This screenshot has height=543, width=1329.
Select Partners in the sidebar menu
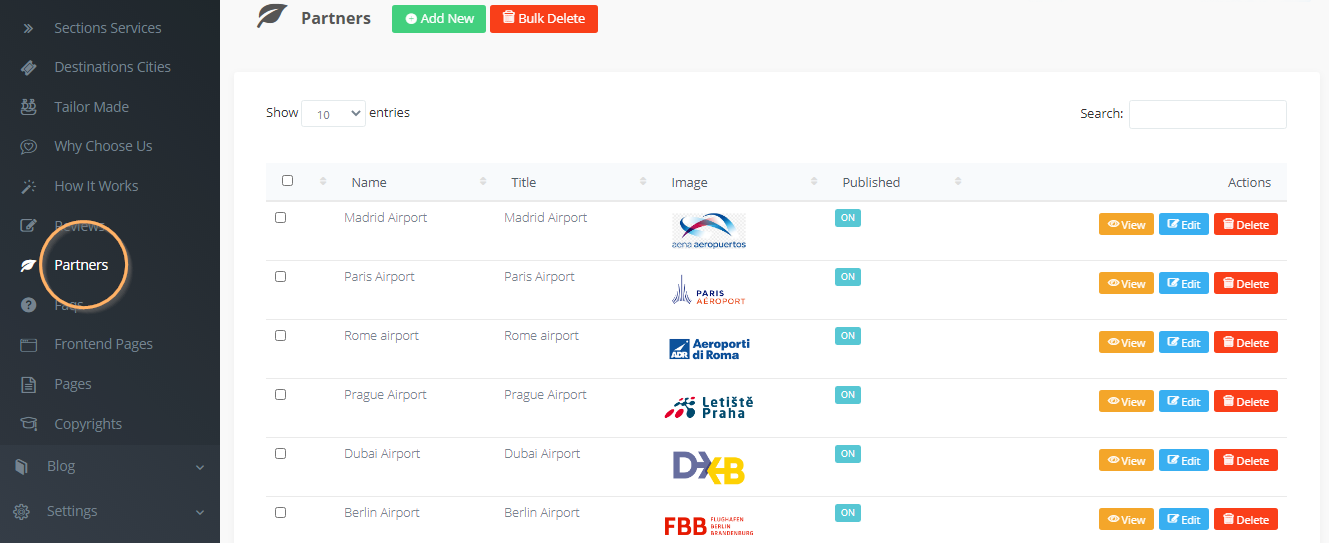coord(81,265)
